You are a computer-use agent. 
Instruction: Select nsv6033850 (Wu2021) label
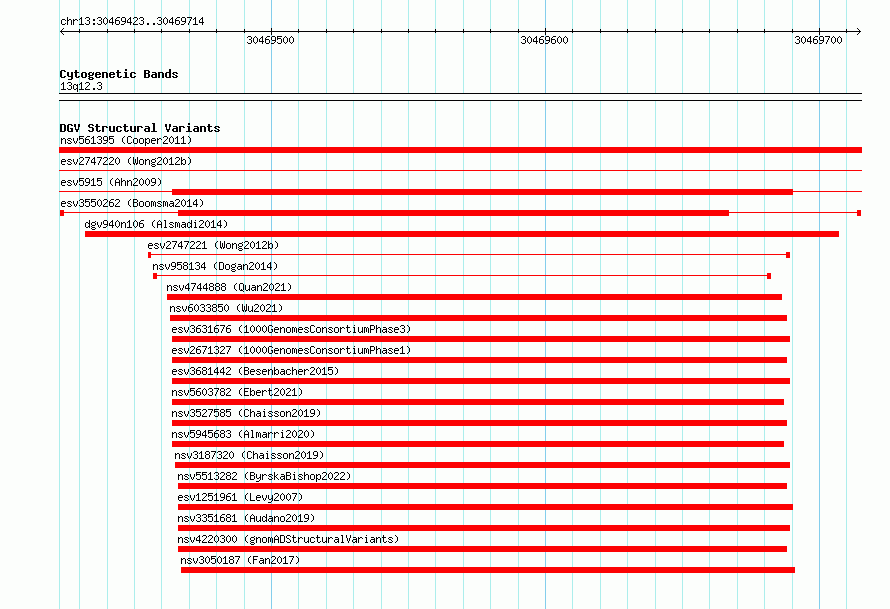[x=226, y=308]
